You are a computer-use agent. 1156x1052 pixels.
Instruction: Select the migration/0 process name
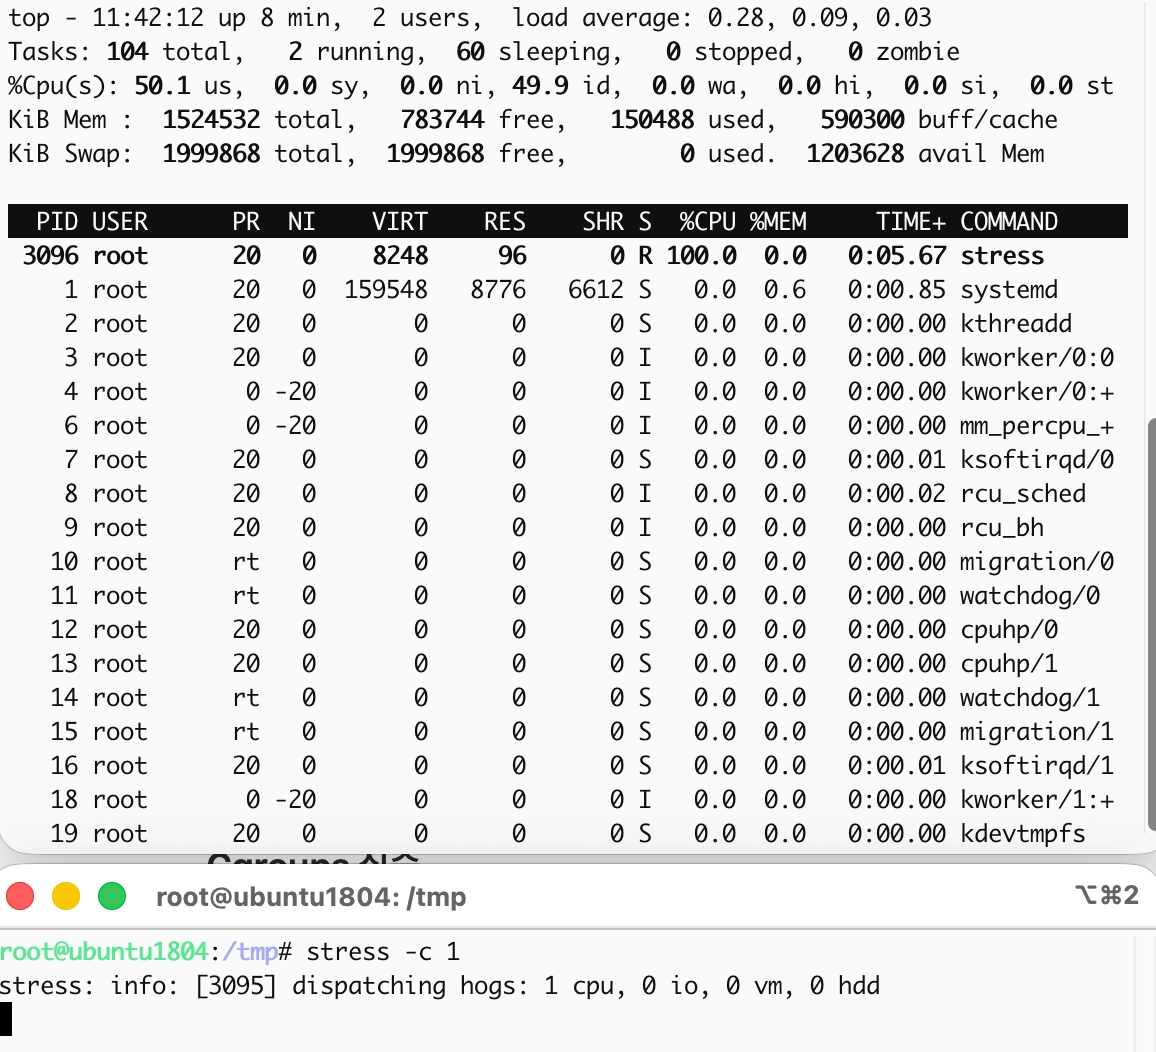pos(1037,562)
